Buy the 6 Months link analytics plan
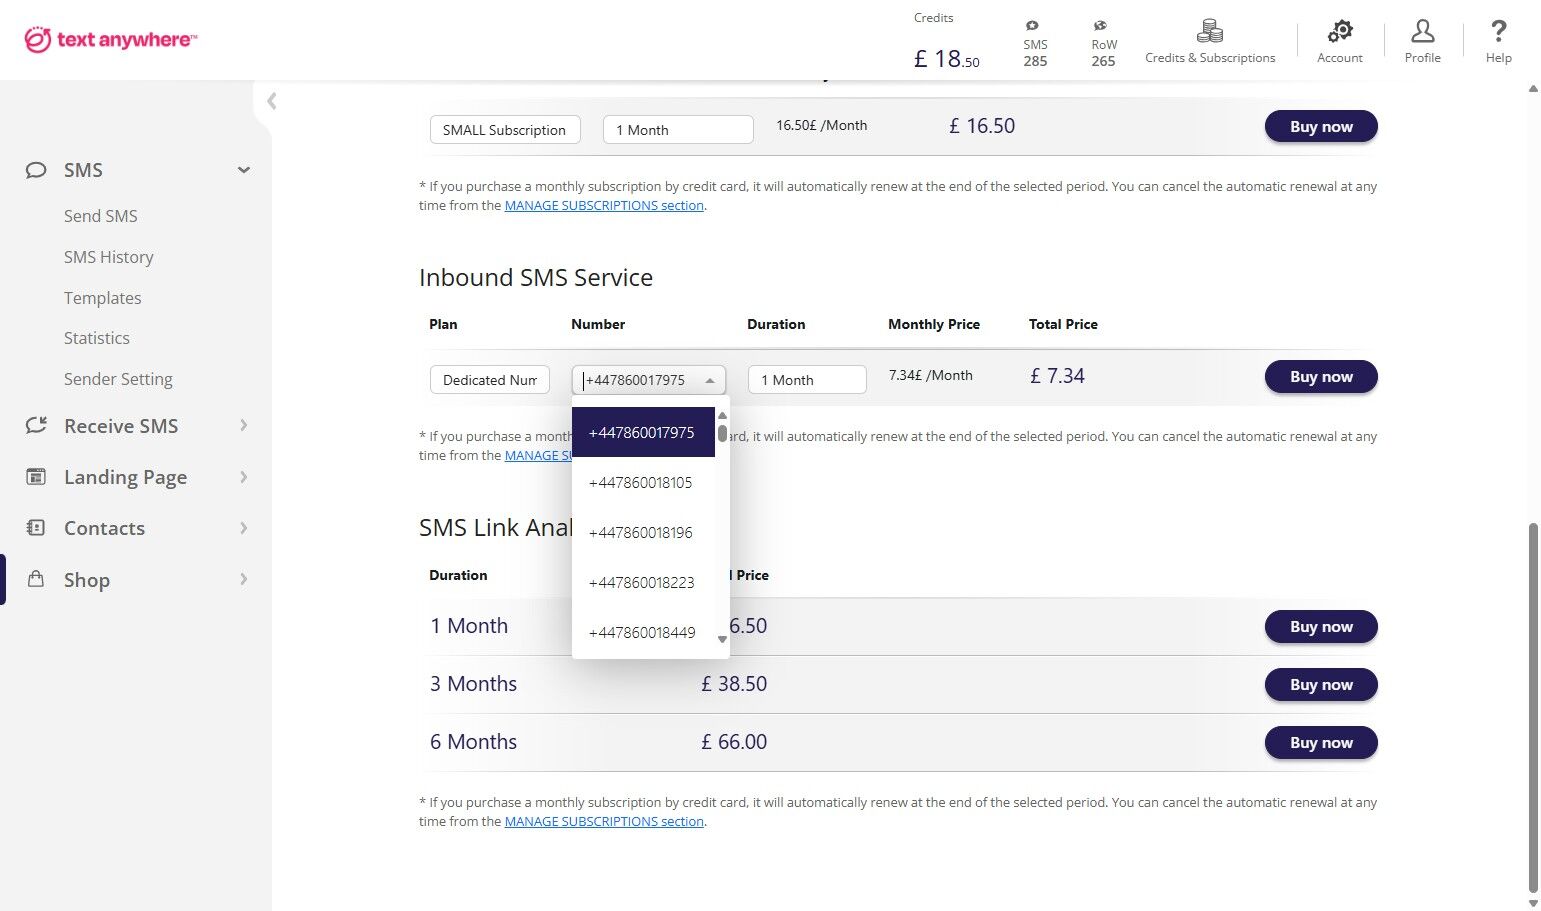Screen dimensions: 1541x911 [1320, 743]
